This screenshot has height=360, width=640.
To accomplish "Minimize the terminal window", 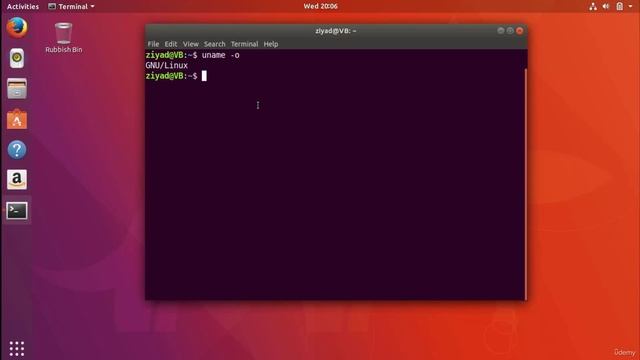I will click(500, 31).
